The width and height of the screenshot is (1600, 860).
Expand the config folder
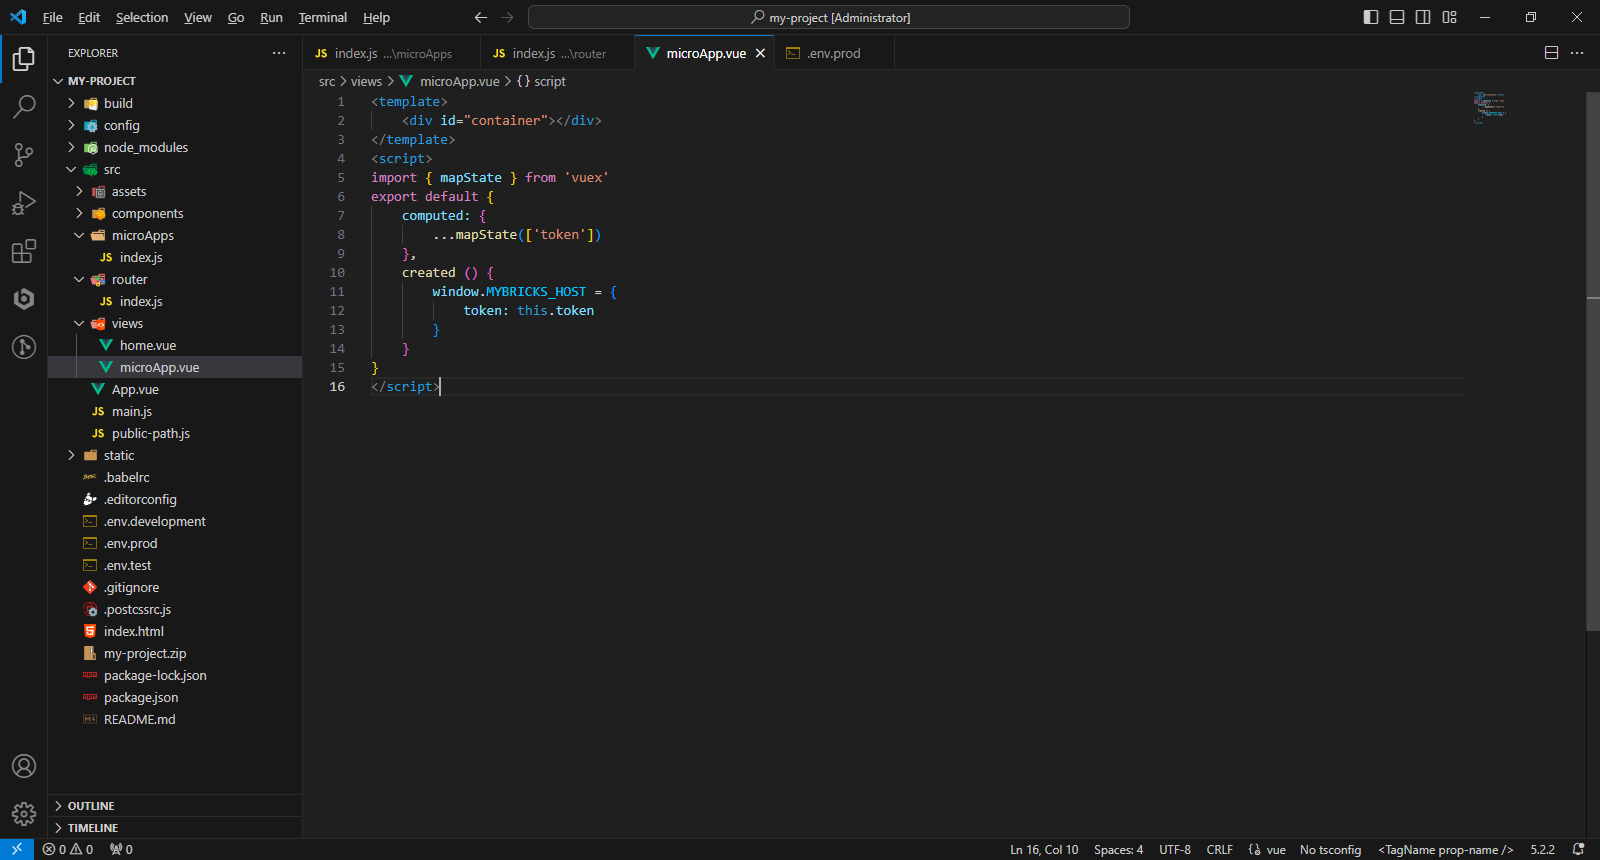[175, 125]
